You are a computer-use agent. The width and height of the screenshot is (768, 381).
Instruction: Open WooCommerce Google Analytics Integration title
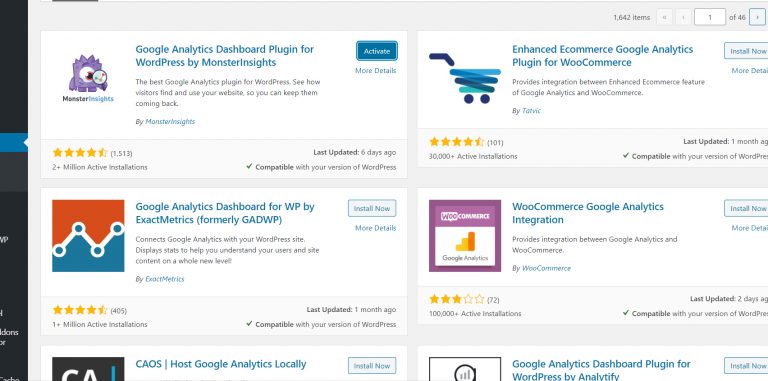(x=587, y=213)
